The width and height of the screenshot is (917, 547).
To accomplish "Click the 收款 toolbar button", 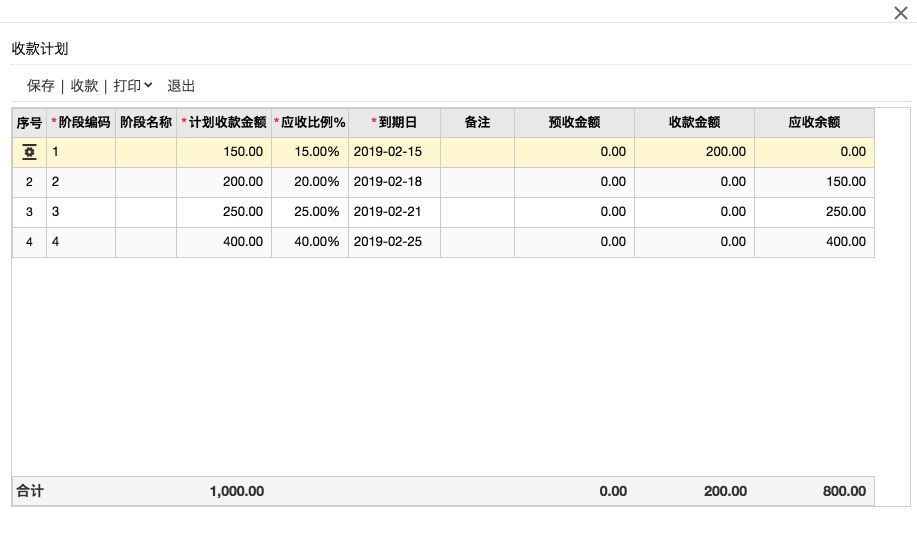I will (x=84, y=86).
